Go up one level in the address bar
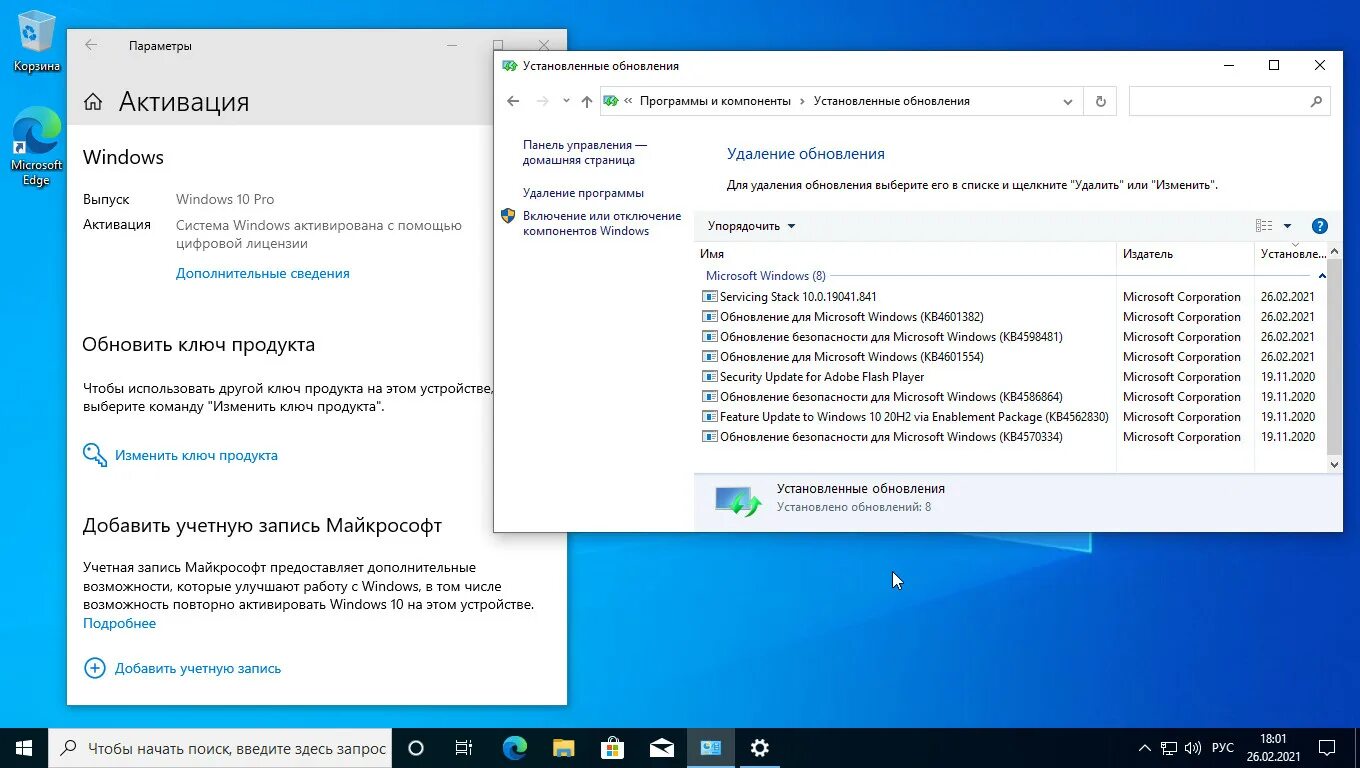Screen dimensions: 1360x768 587,101
